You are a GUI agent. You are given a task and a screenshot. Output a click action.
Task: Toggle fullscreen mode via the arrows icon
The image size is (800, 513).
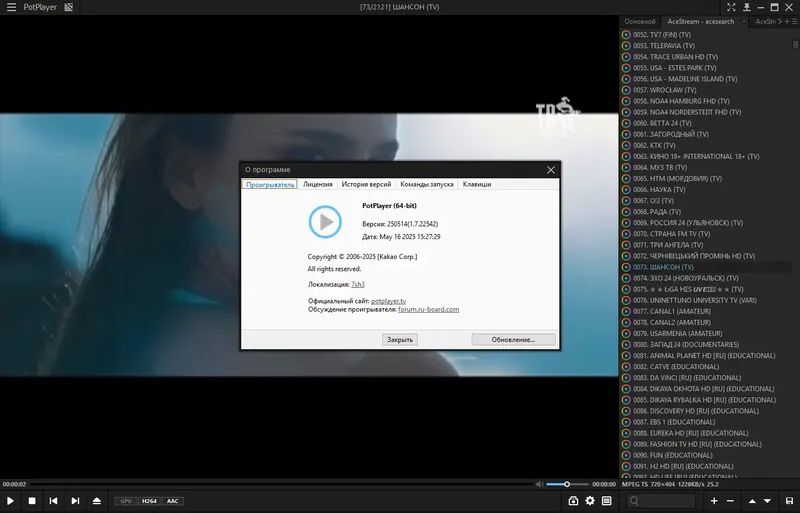[731, 7]
